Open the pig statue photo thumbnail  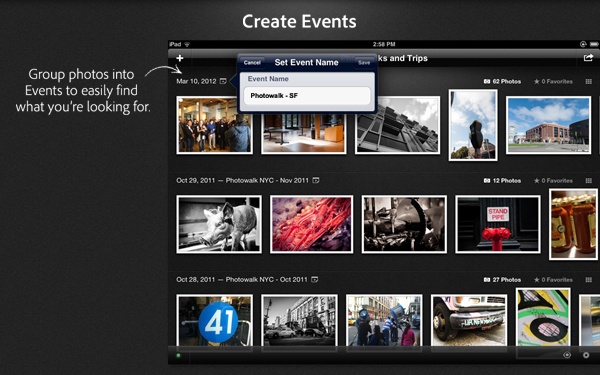pos(219,224)
